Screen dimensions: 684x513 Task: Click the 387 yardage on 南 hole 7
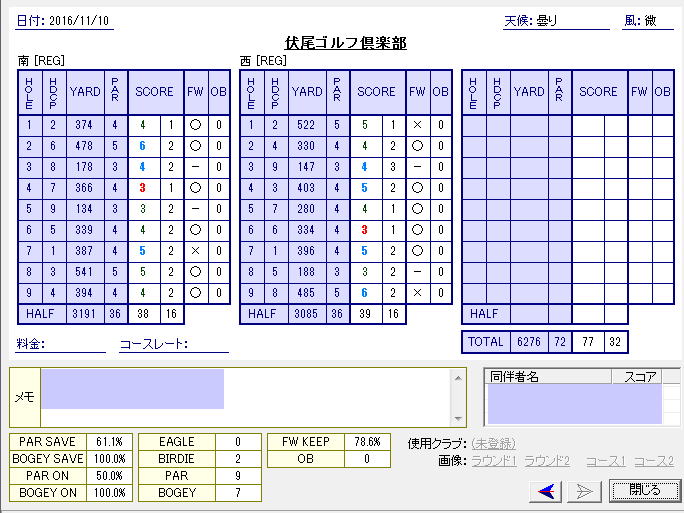84,251
